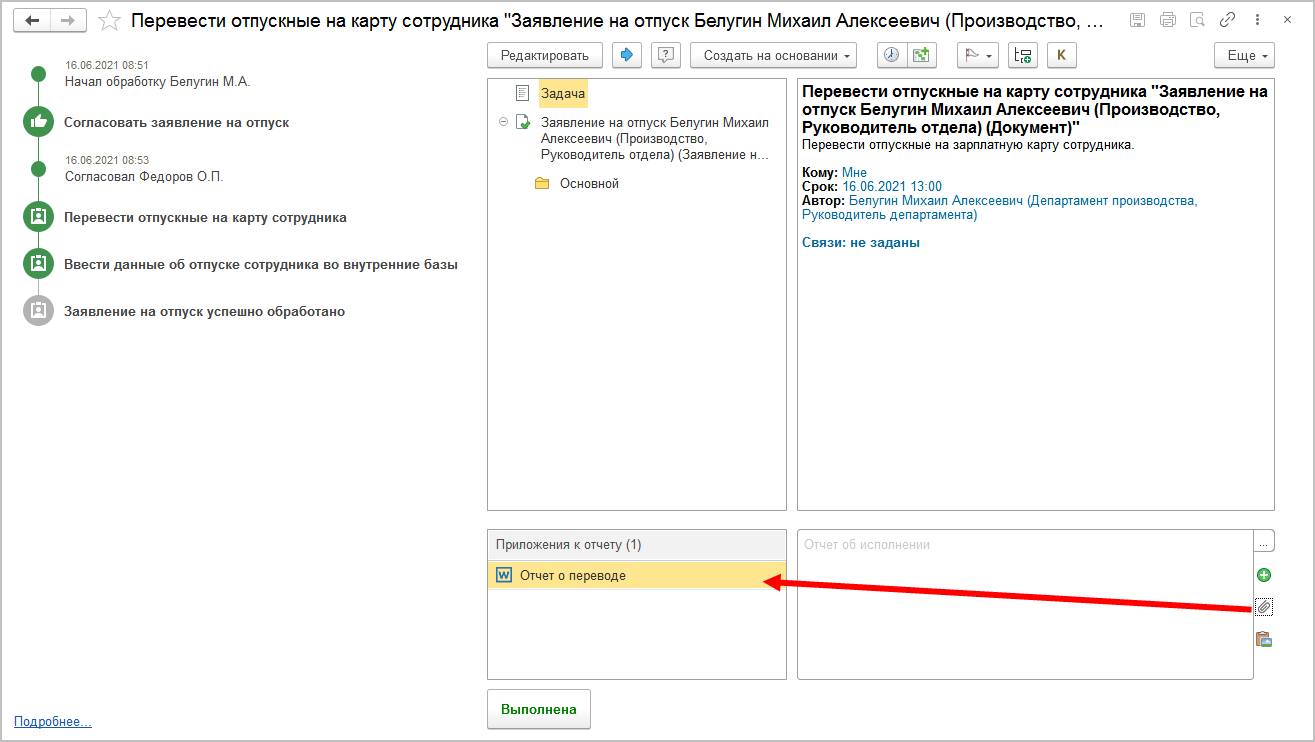1315x742 pixels.
Task: Open the preview icon with magnifying glass
Action: (1198, 20)
